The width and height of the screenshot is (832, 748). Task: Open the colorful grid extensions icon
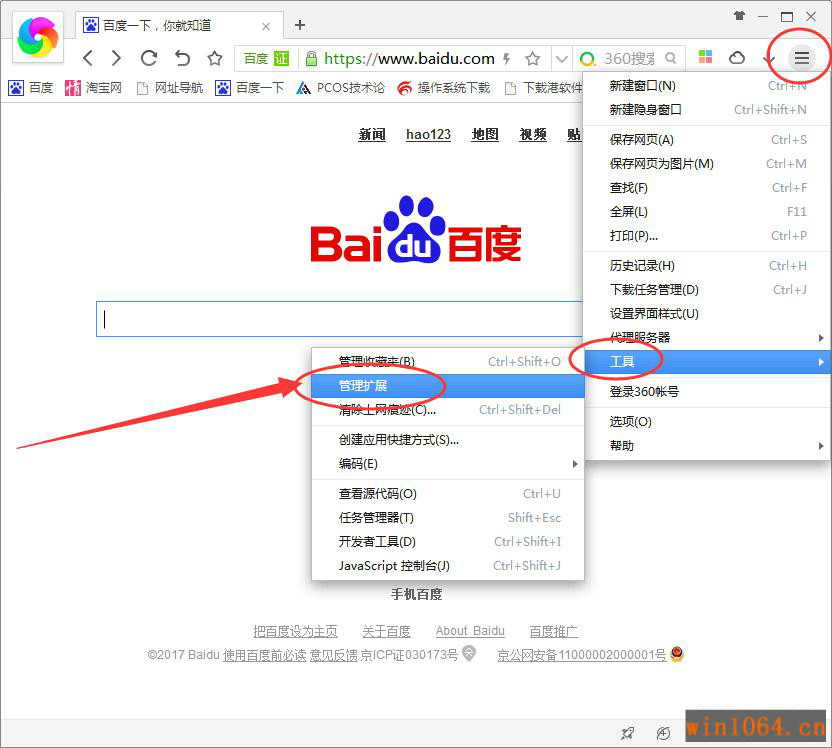pyautogui.click(x=705, y=57)
